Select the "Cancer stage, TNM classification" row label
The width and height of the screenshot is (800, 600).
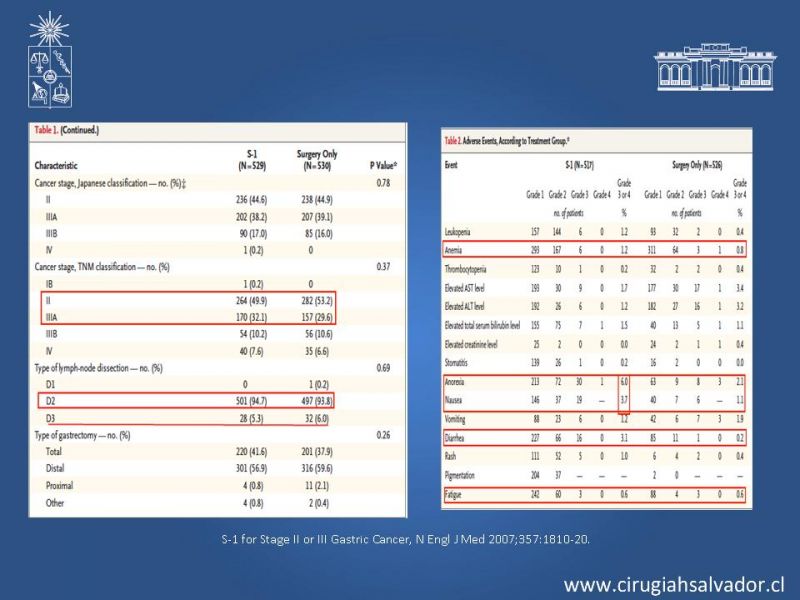click(x=102, y=267)
